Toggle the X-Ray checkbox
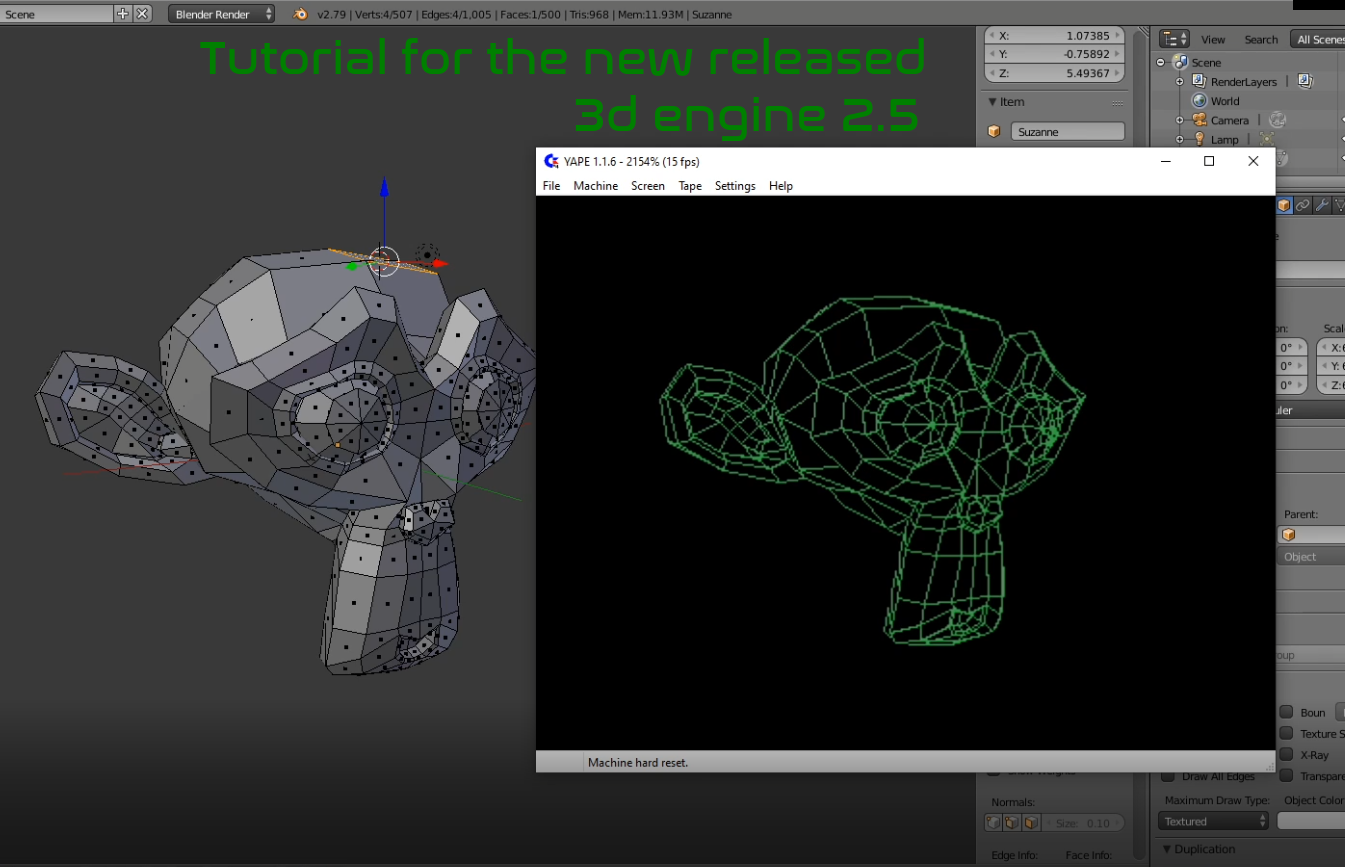1345x867 pixels. tap(1286, 755)
